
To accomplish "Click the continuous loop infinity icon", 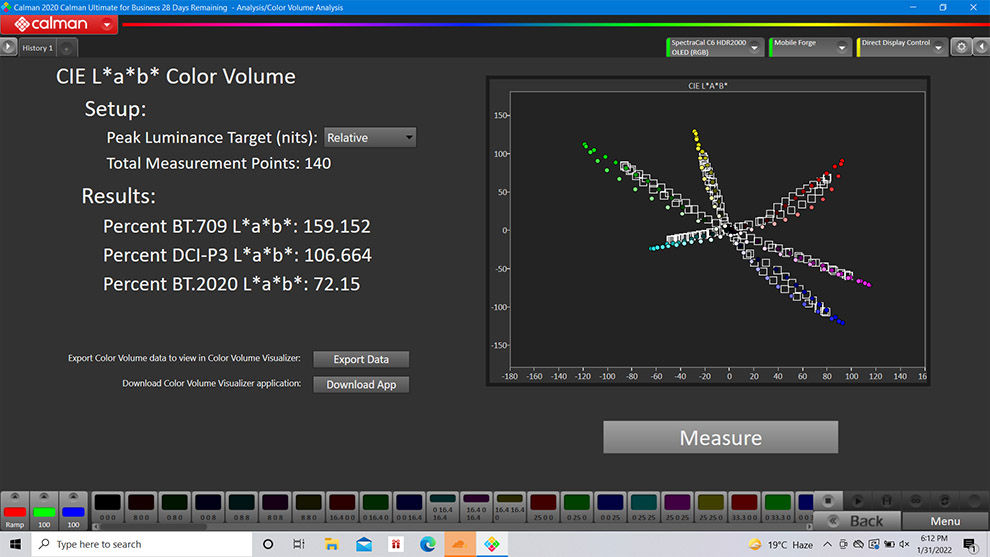I will pos(915,501).
